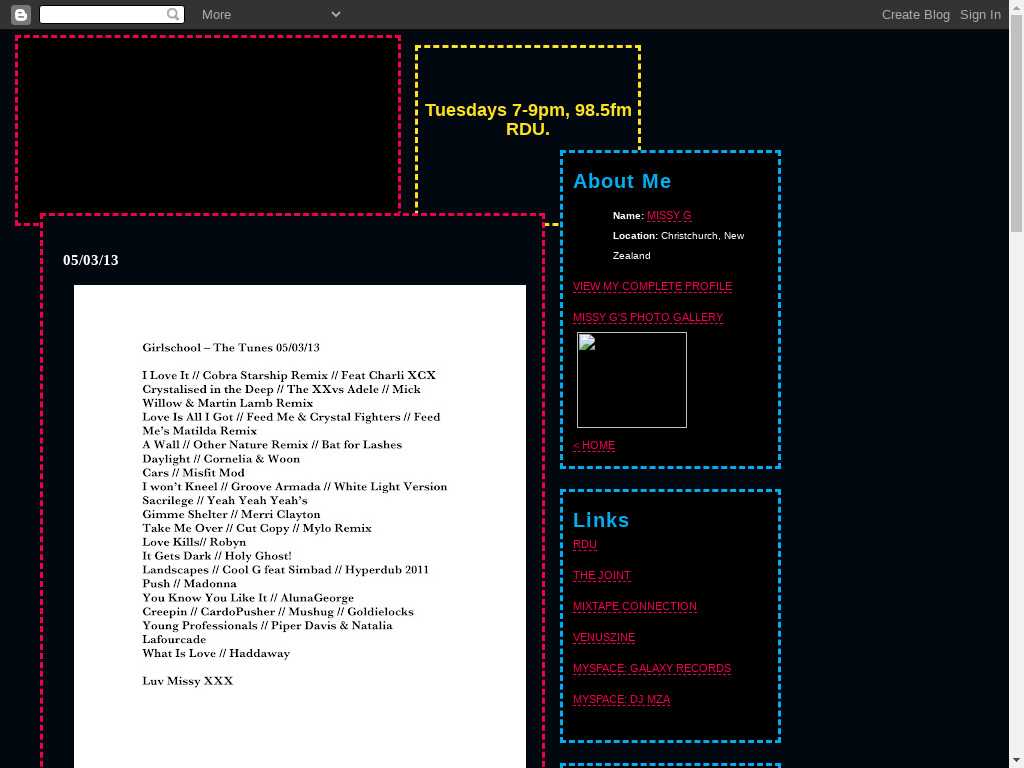Click the broken gallery image thumbnail

click(632, 380)
